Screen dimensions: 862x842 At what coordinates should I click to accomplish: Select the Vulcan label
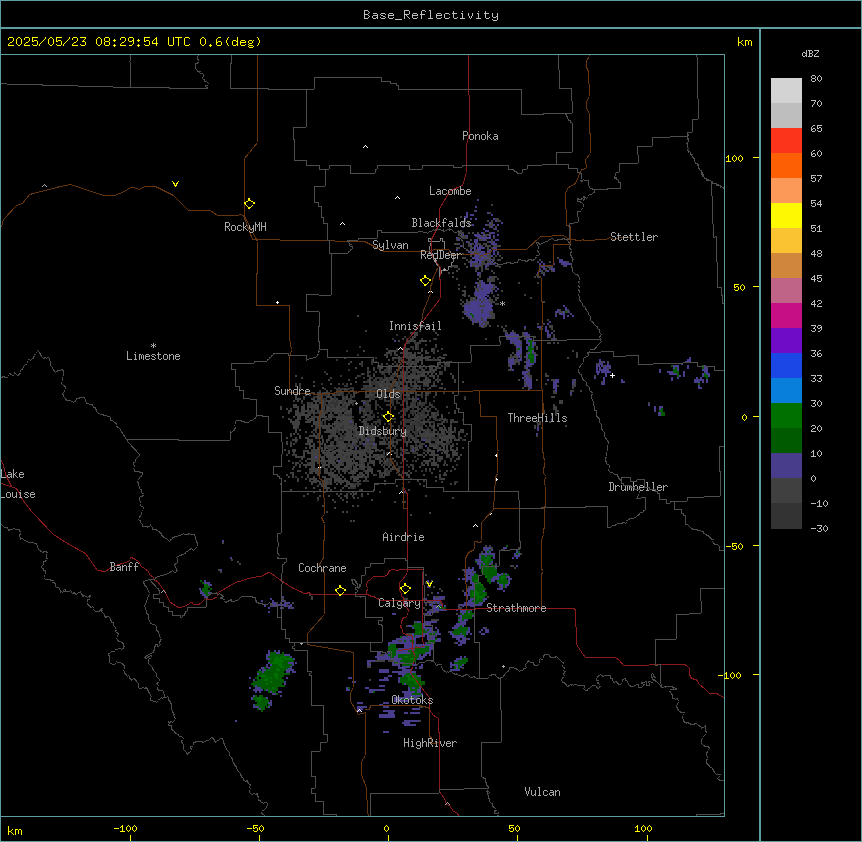[542, 792]
